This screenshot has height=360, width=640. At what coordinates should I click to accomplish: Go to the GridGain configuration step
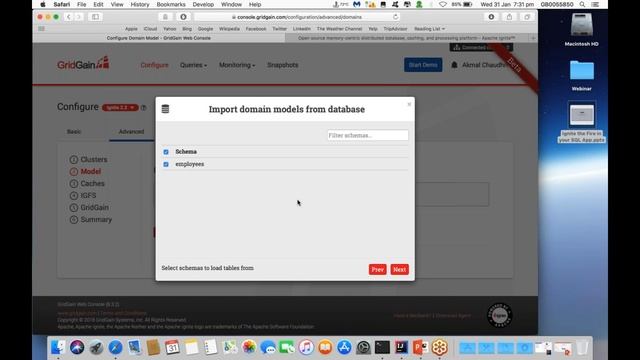[89, 207]
